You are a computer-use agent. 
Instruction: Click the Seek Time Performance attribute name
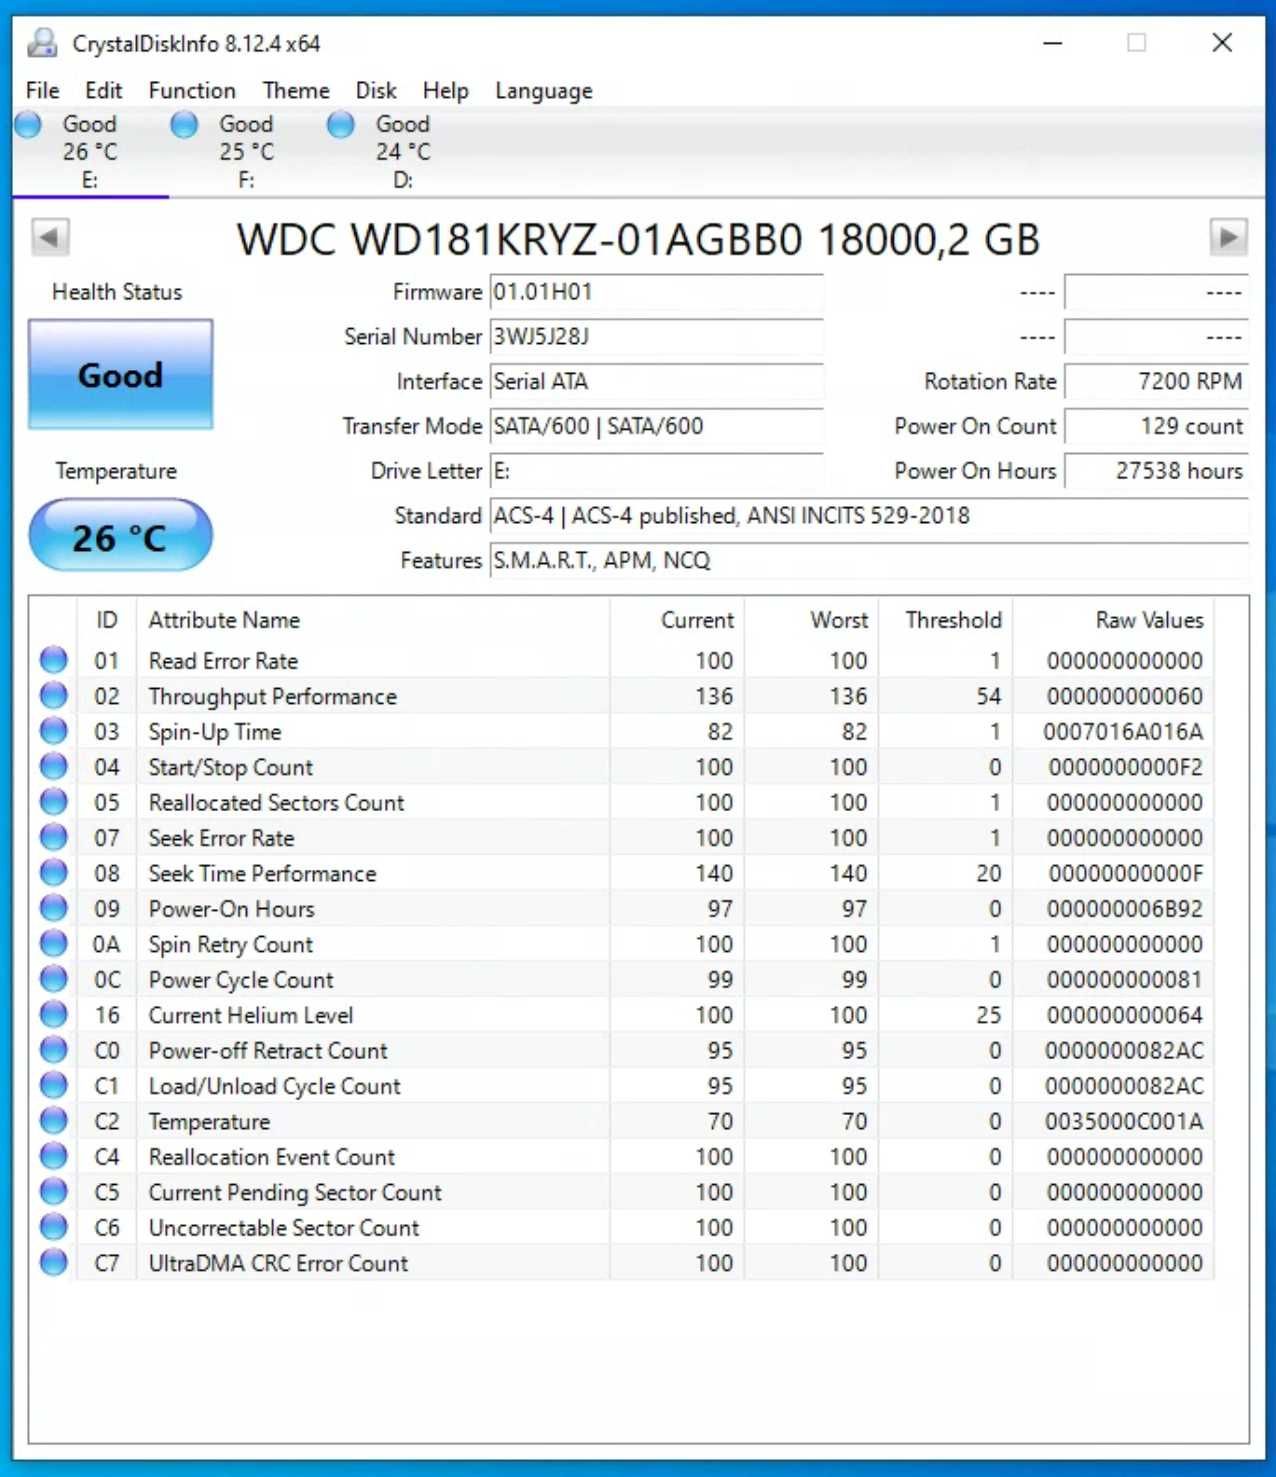[x=262, y=874]
